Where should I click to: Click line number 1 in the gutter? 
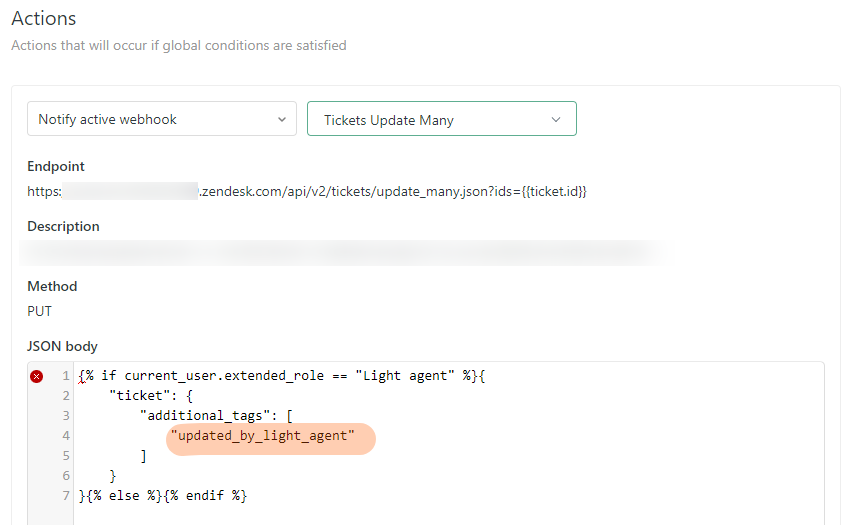click(64, 376)
